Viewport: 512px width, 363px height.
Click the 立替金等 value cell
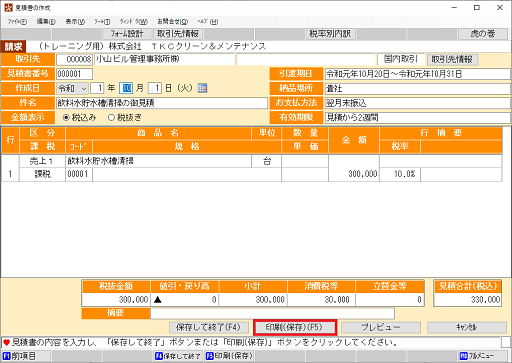click(x=390, y=300)
